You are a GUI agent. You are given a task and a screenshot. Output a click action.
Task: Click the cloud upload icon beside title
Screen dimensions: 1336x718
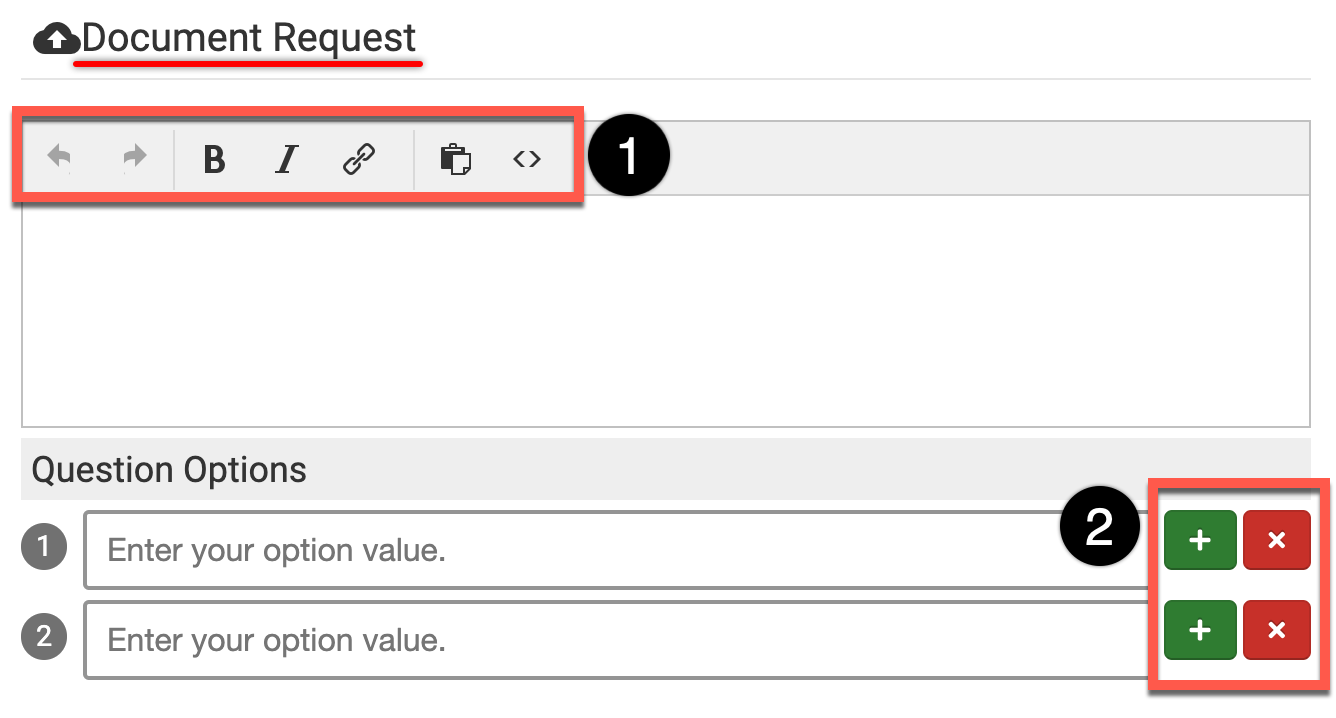pyautogui.click(x=57, y=40)
